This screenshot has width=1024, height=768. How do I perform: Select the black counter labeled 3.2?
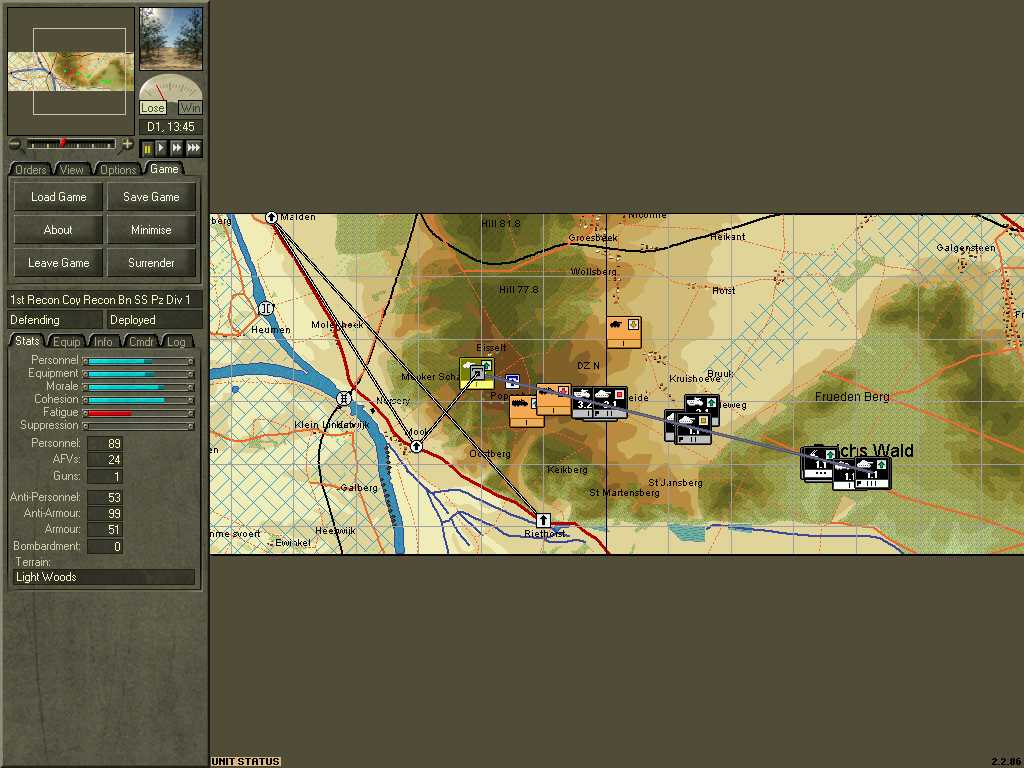coord(582,401)
